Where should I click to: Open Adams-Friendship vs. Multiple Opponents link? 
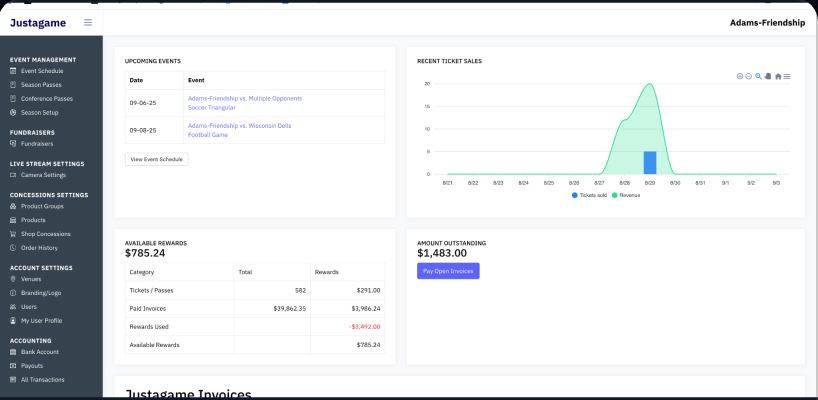point(245,99)
